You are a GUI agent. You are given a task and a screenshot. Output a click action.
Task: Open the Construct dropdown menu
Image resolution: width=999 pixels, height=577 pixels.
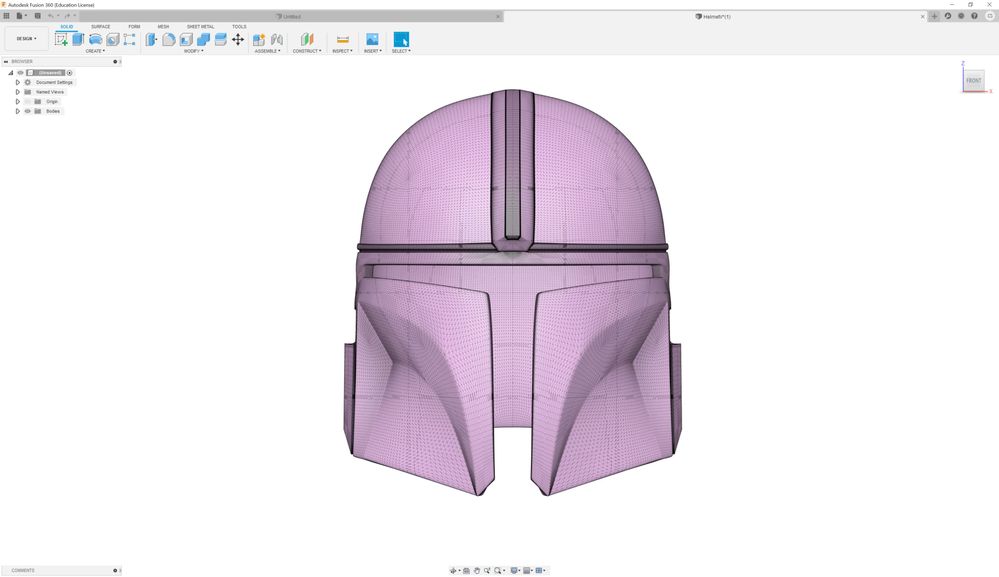click(307, 51)
